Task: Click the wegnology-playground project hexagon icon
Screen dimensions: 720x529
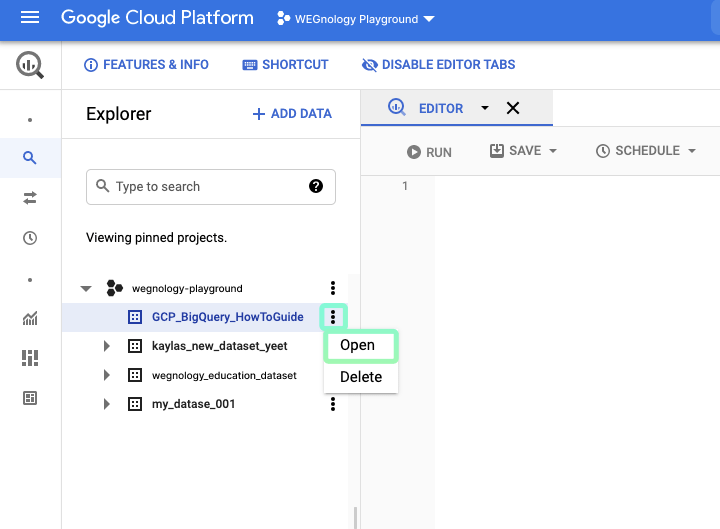Action: pyautogui.click(x=114, y=288)
